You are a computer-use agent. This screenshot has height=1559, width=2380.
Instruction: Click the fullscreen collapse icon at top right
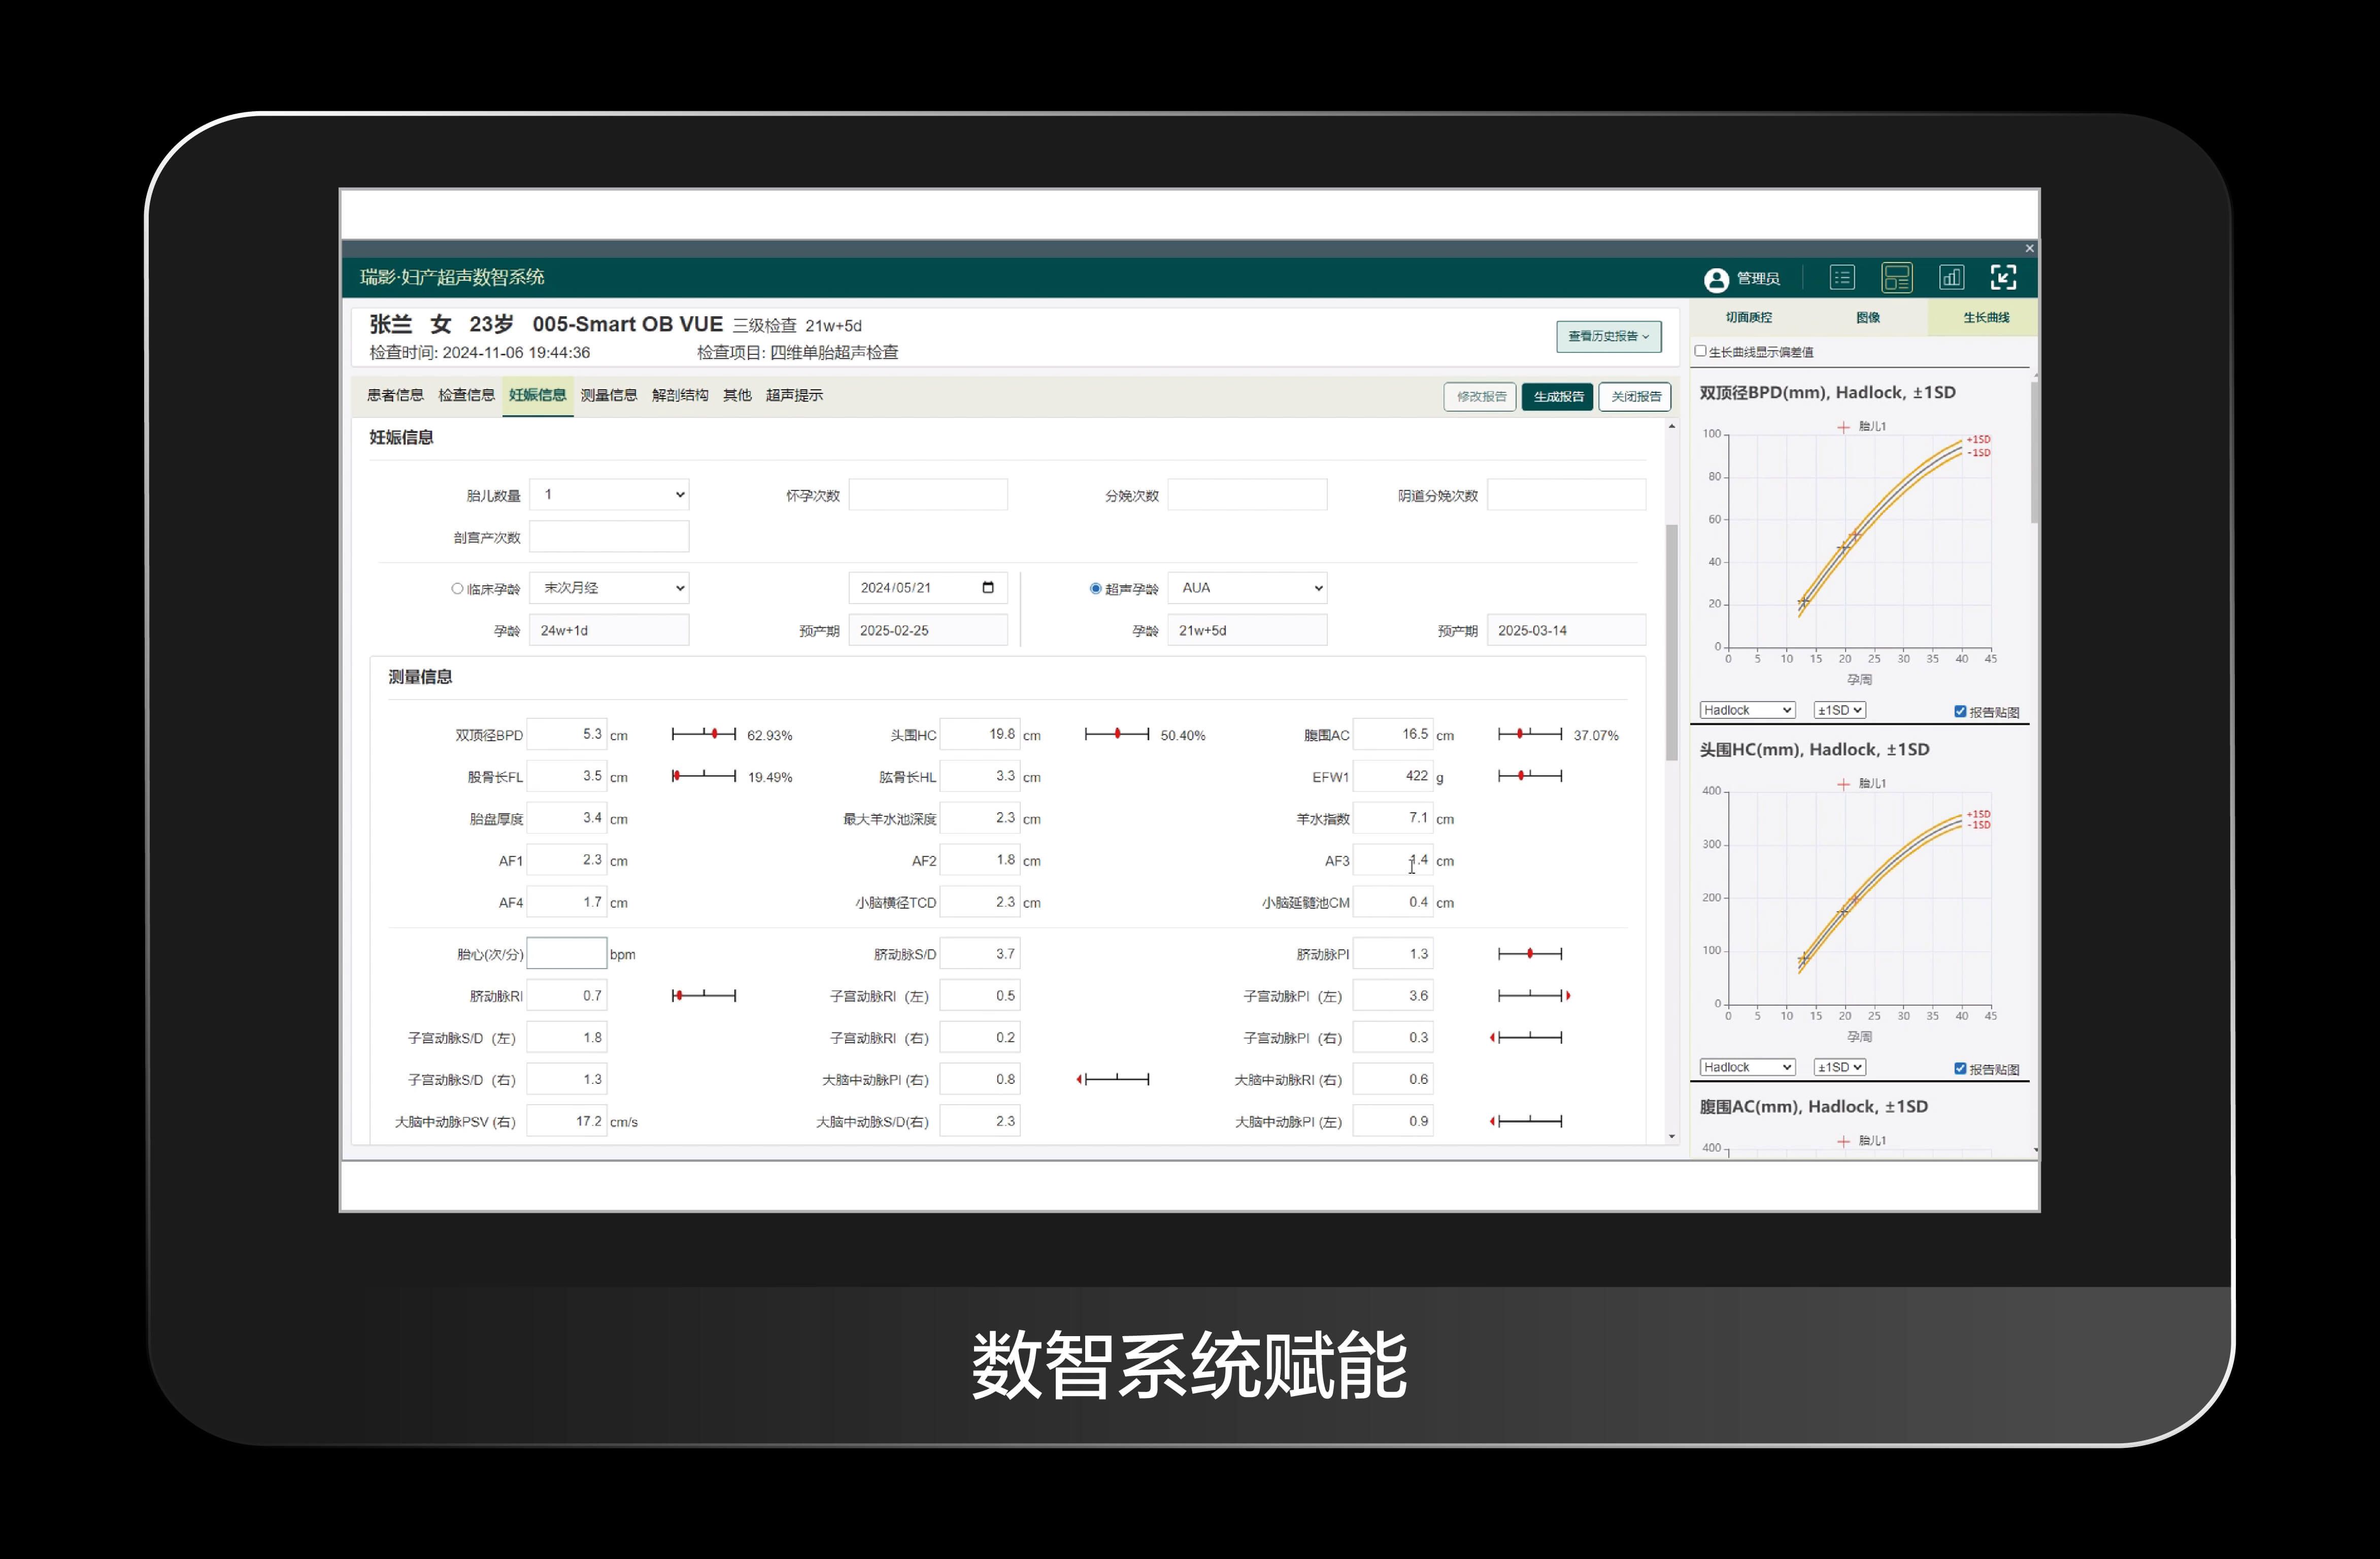click(x=2005, y=277)
